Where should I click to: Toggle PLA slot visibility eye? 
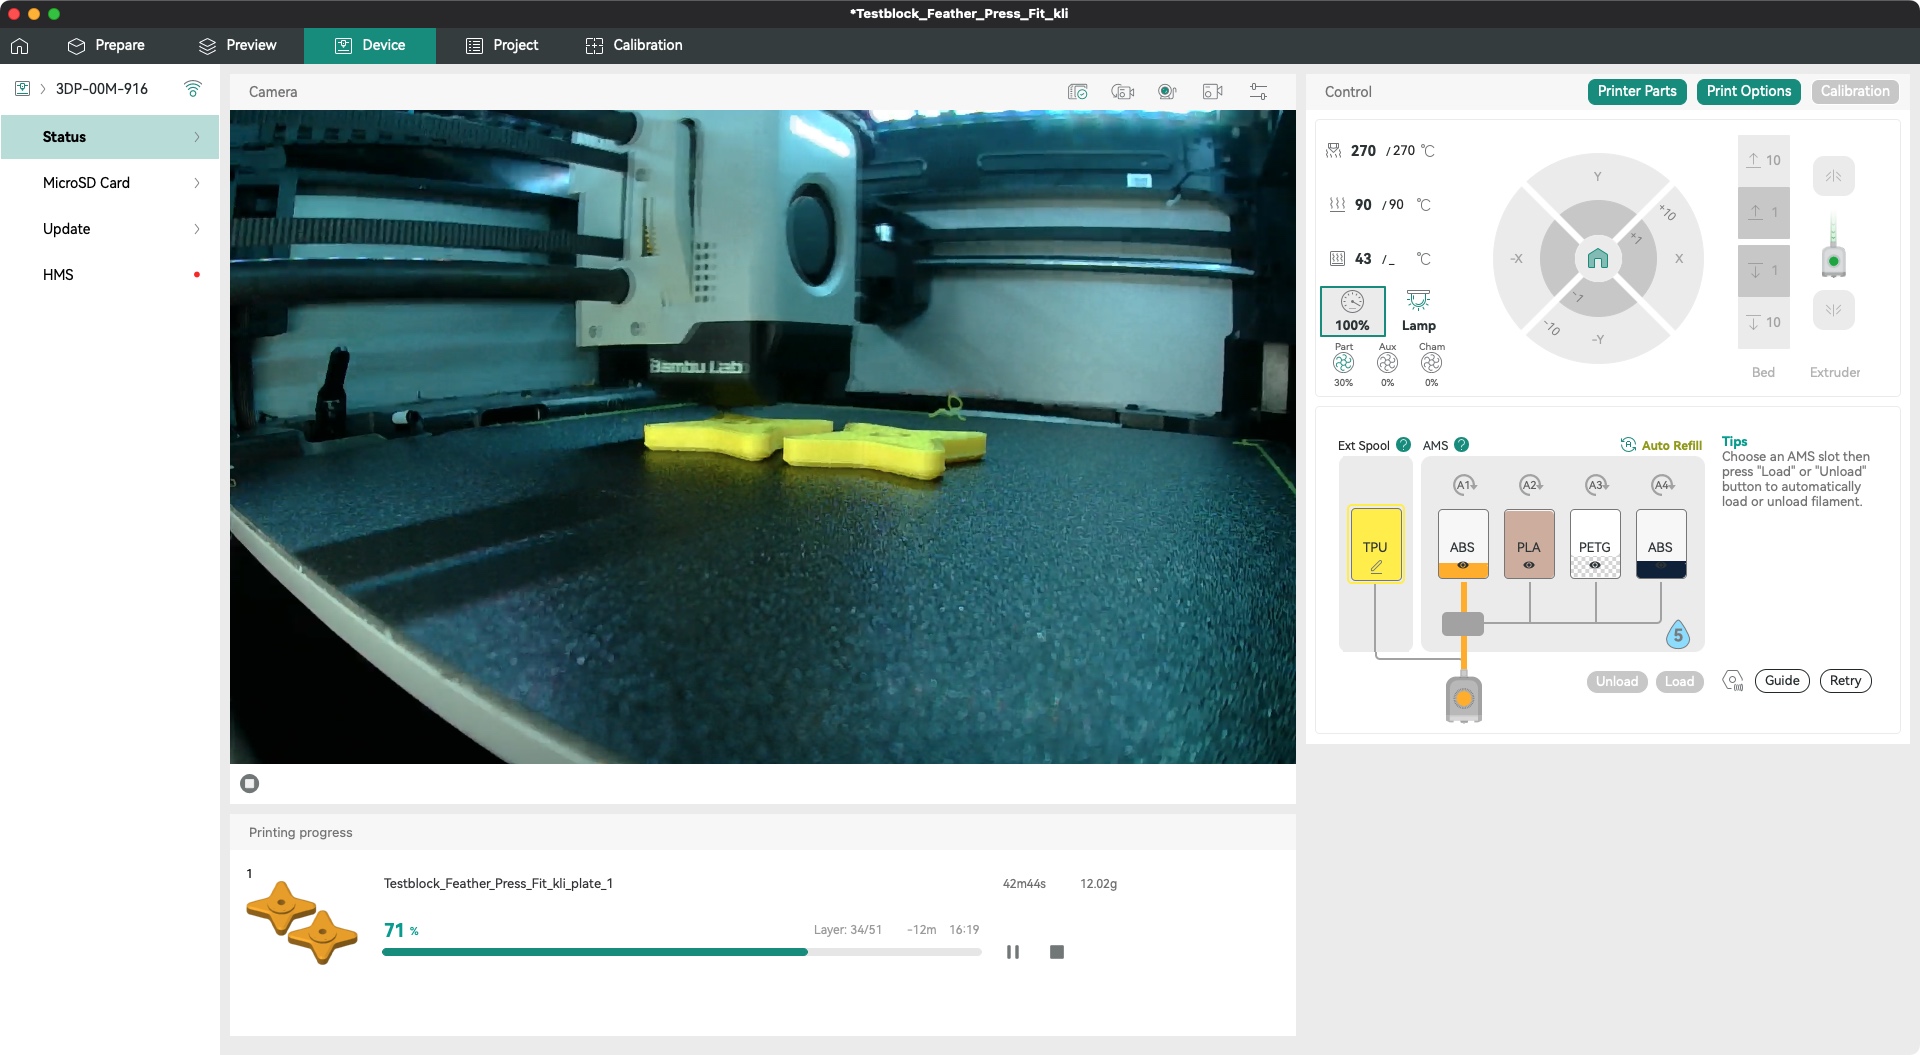coord(1529,566)
